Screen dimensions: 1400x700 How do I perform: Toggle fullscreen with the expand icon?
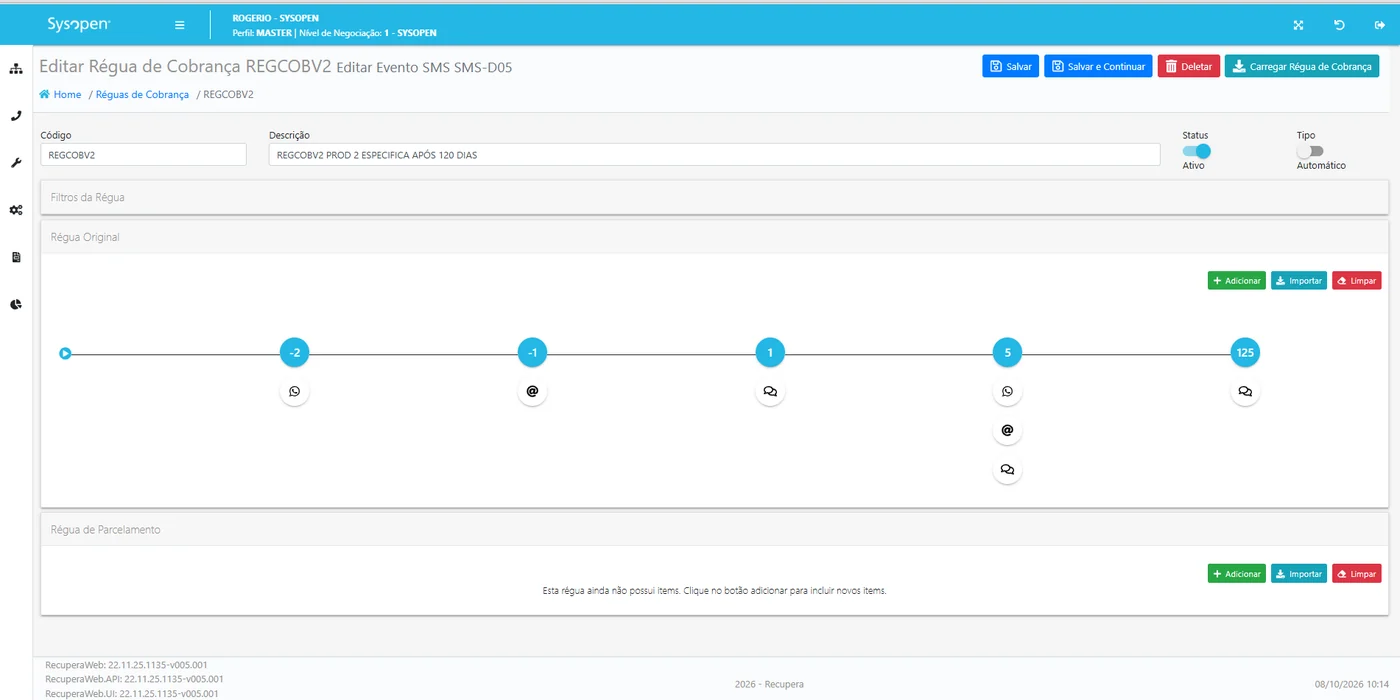tap(1298, 25)
